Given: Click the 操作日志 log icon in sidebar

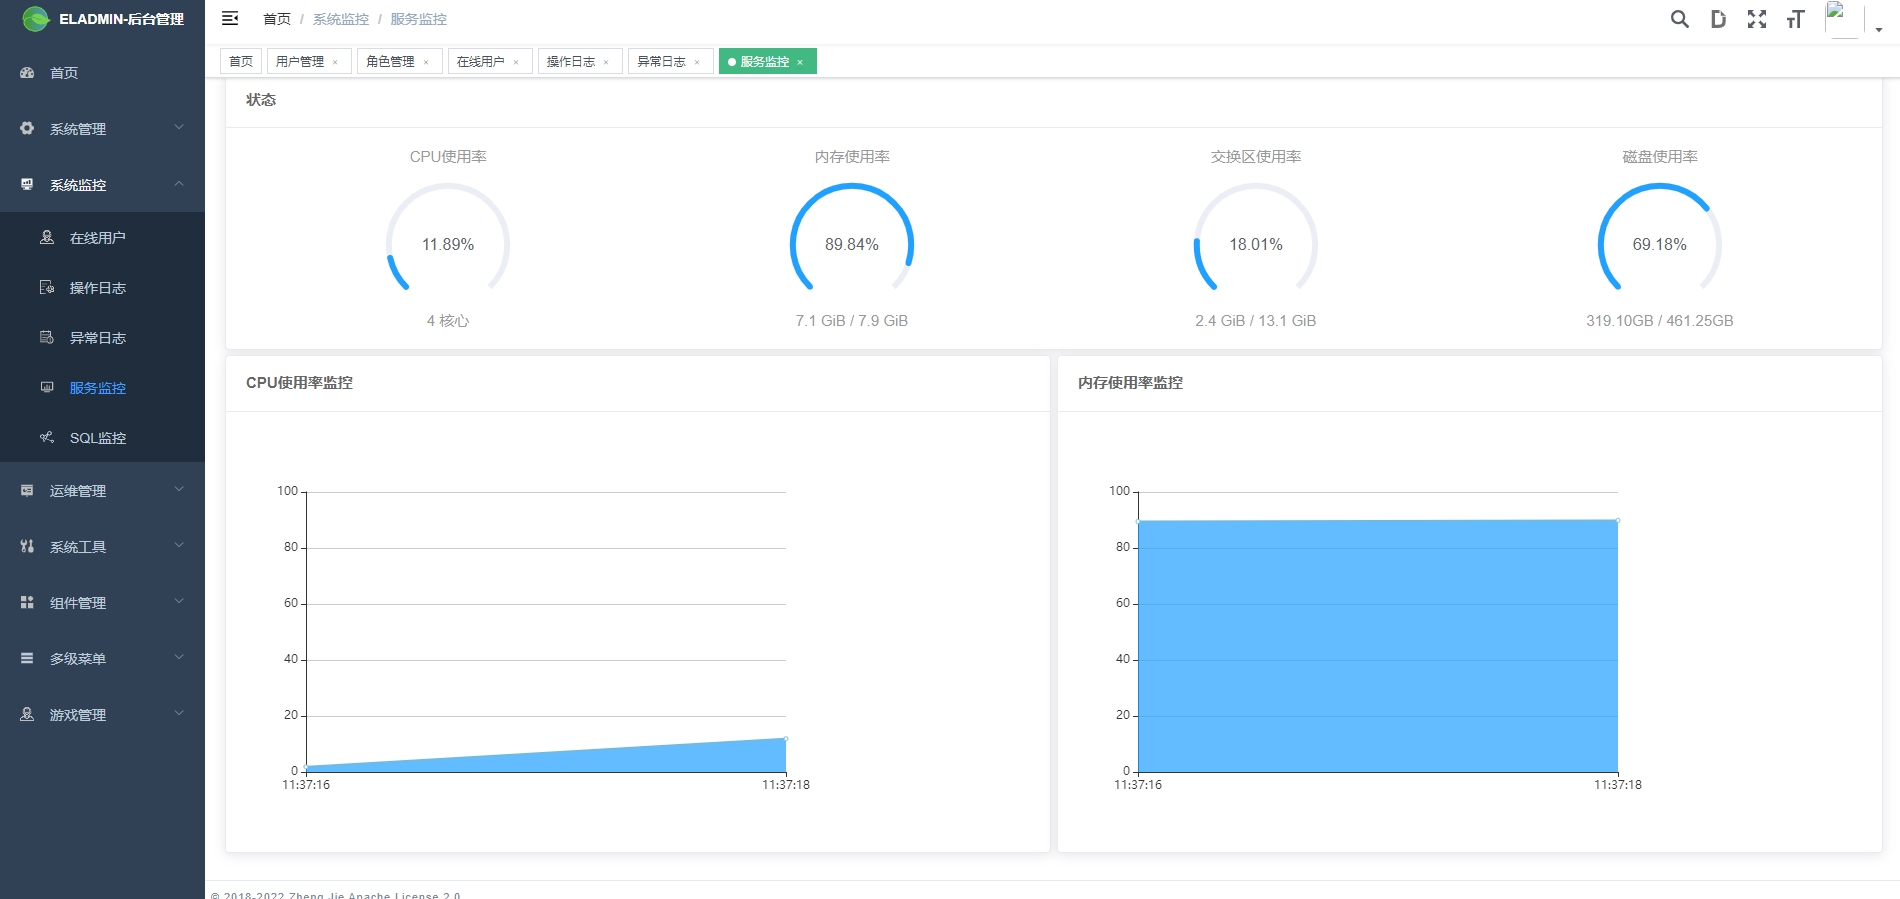Looking at the screenshot, I should click(47, 288).
